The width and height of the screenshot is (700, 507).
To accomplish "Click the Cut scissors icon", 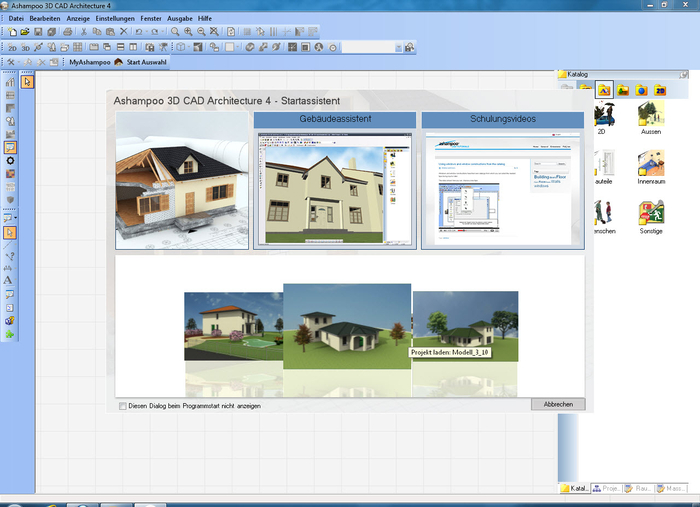I will click(83, 32).
